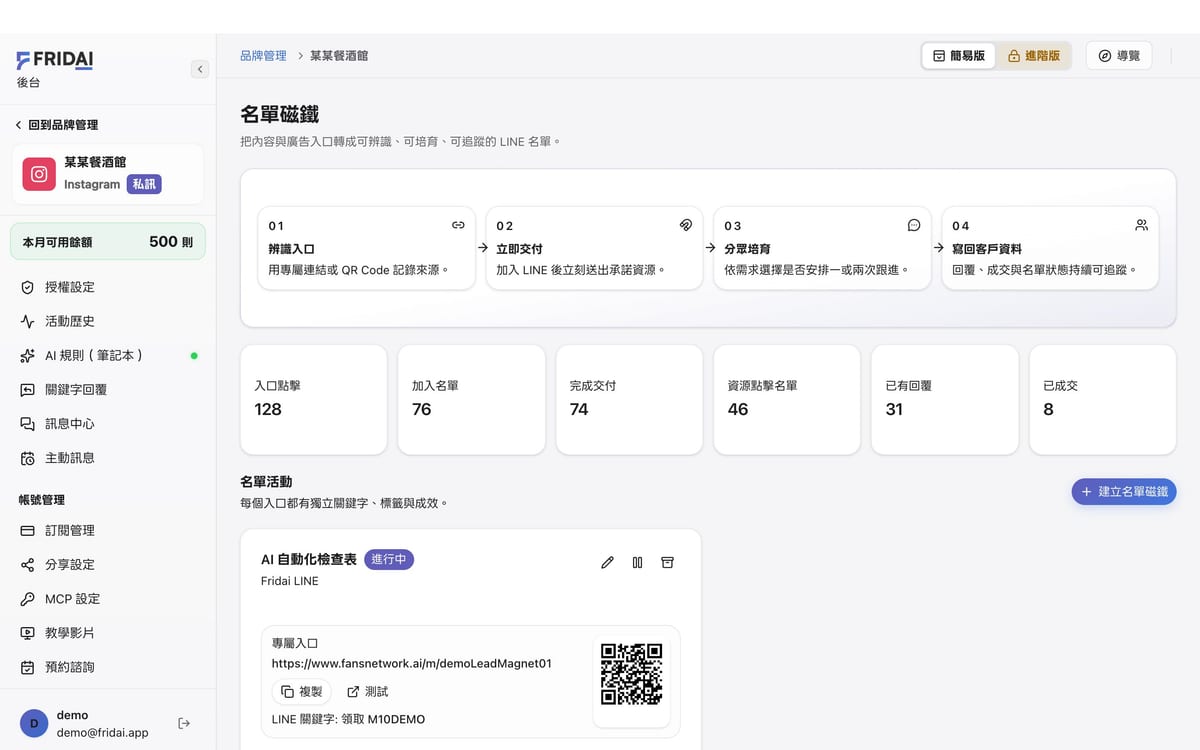Open 主動訊息 in the sidebar
The width and height of the screenshot is (1200, 750).
(108, 457)
